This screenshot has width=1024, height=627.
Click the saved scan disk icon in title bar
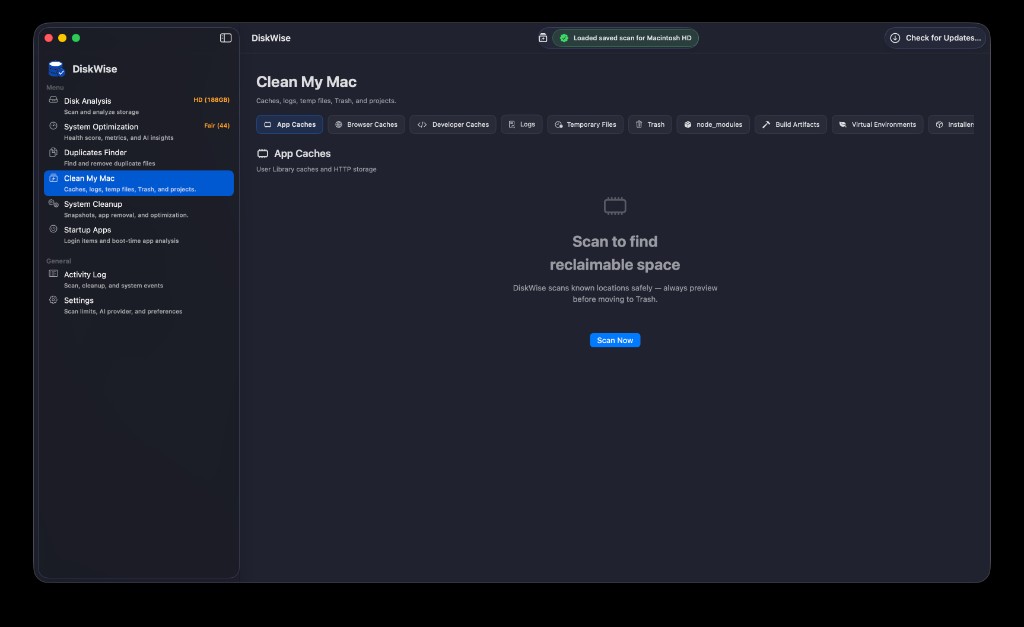pyautogui.click(x=543, y=38)
